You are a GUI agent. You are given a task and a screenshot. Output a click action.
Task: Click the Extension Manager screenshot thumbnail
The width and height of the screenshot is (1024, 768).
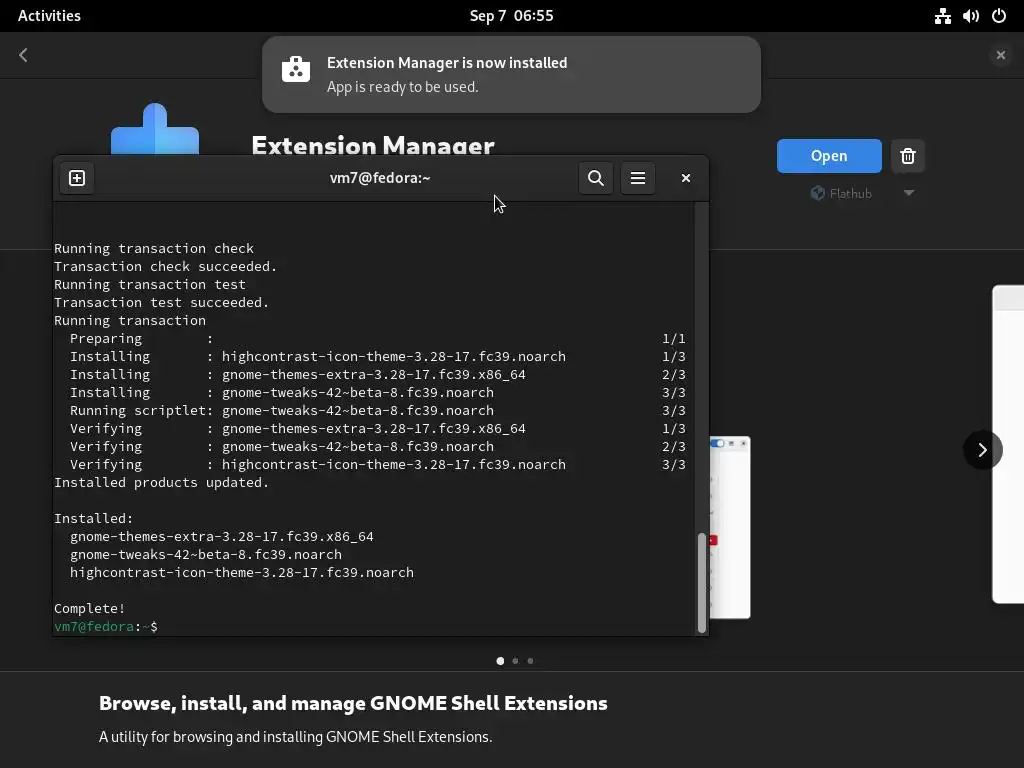click(x=729, y=527)
